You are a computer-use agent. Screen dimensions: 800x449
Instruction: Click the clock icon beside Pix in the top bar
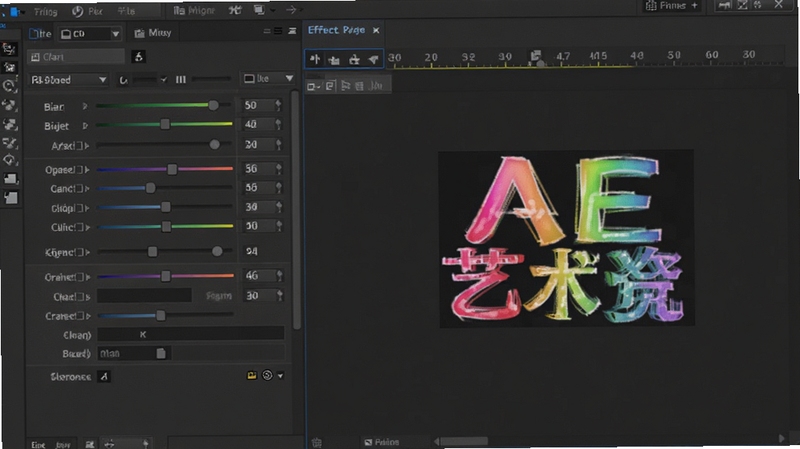point(78,11)
